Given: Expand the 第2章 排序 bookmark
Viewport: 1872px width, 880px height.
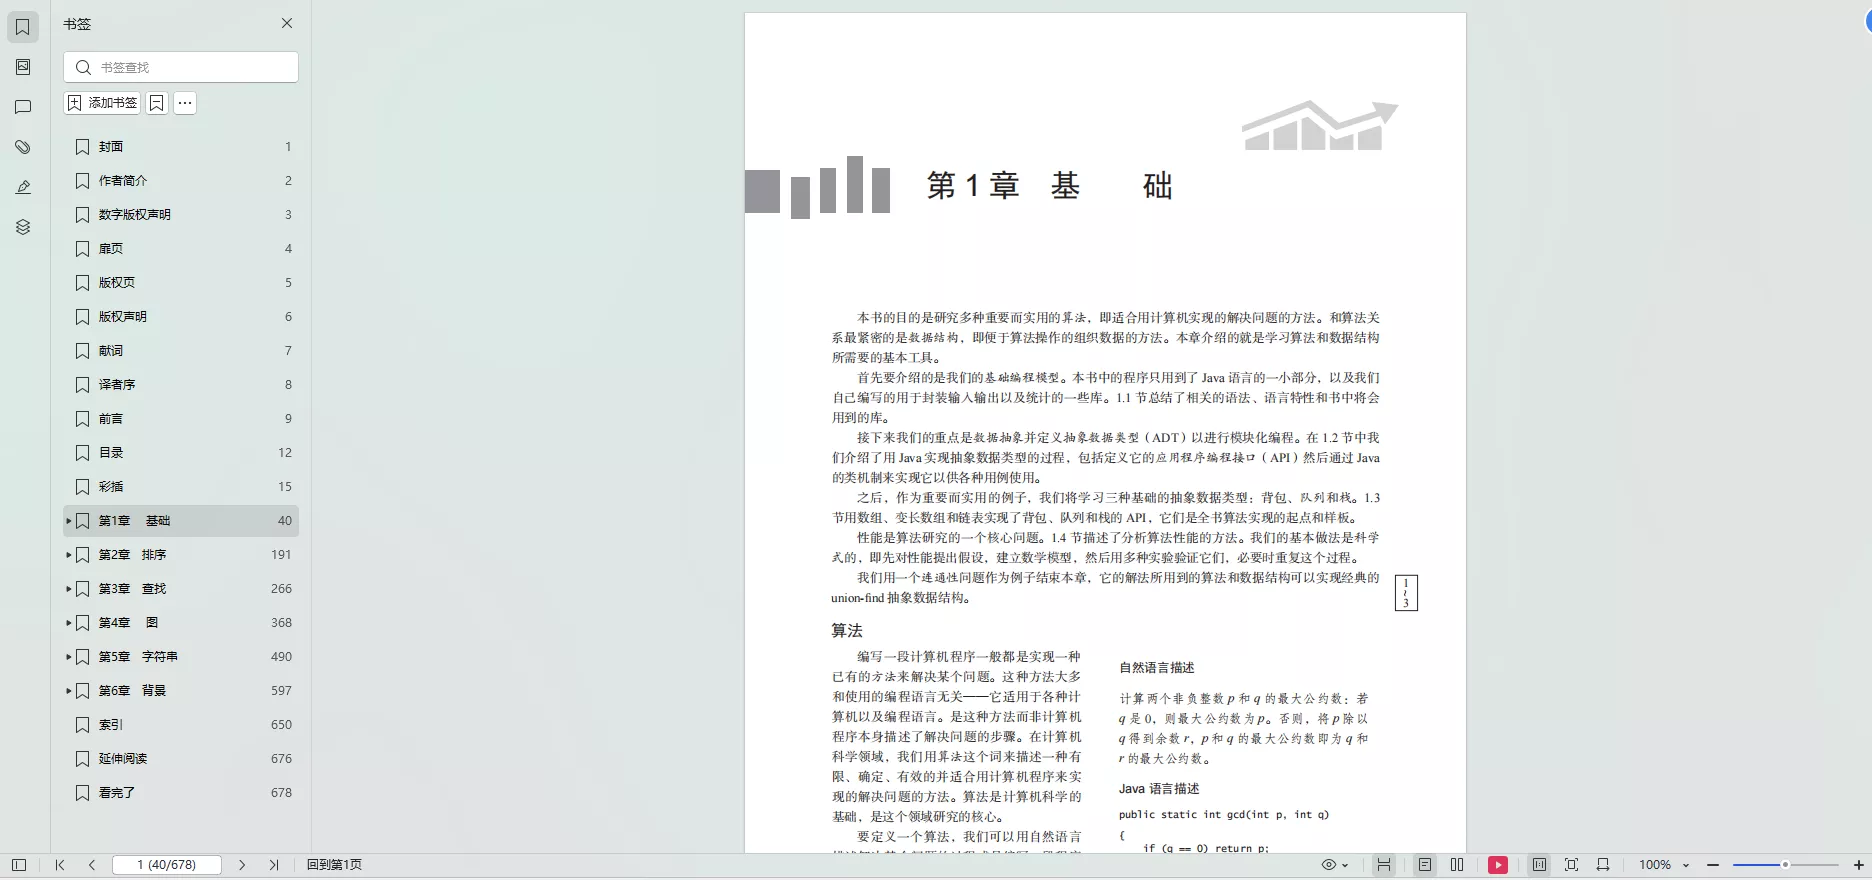Looking at the screenshot, I should [68, 555].
